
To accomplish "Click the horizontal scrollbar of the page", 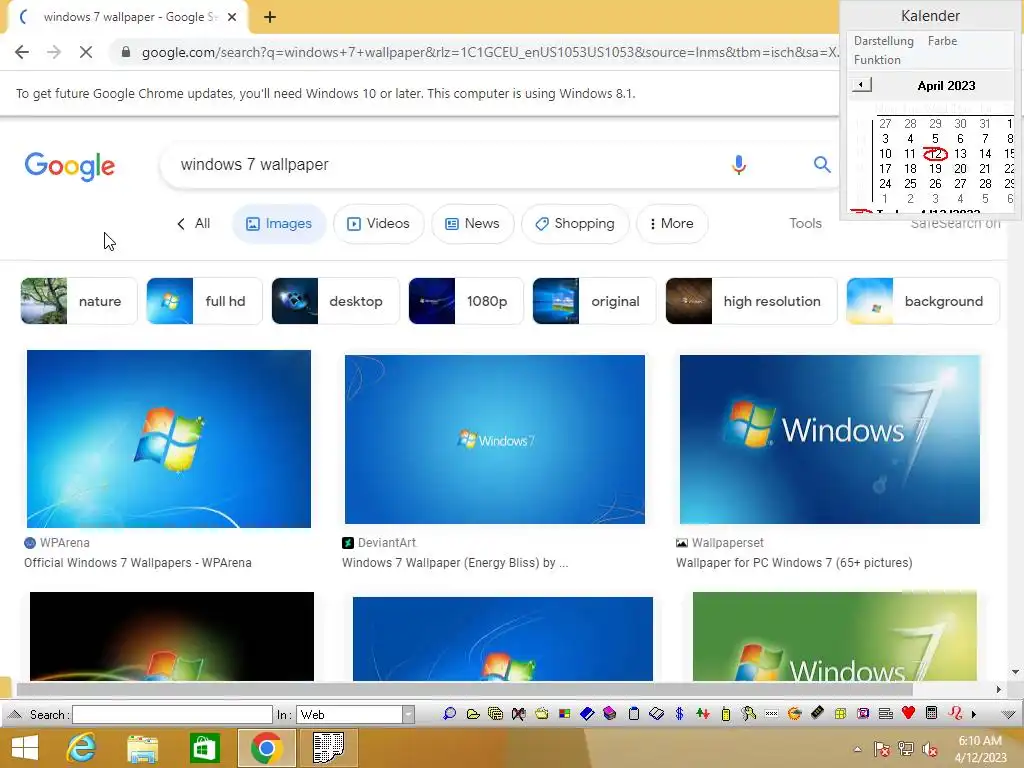I will tap(464, 690).
